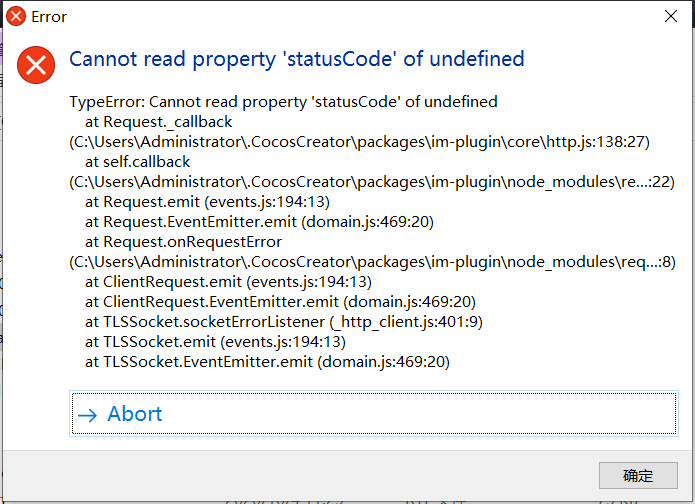Click the "TLSSocket.socketErrorListener" stack line

pos(285,322)
